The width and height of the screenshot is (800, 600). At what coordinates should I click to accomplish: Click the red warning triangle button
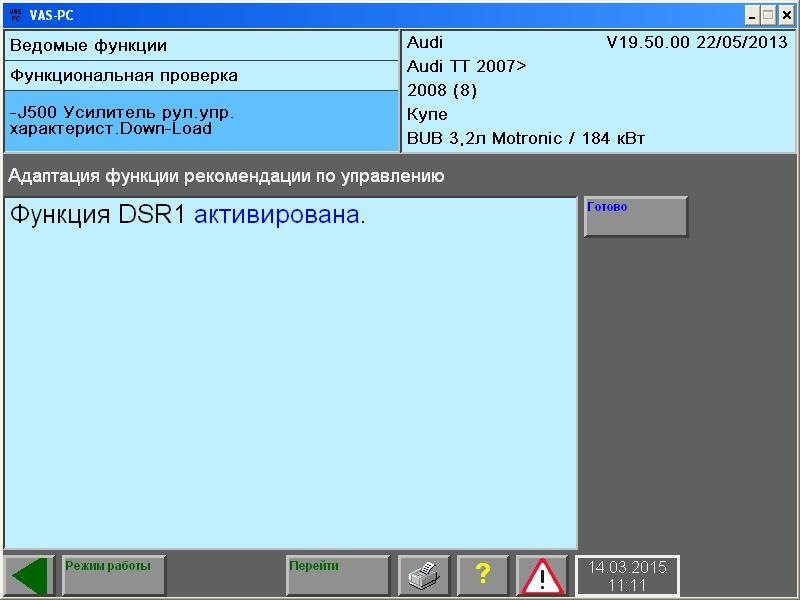(x=542, y=576)
